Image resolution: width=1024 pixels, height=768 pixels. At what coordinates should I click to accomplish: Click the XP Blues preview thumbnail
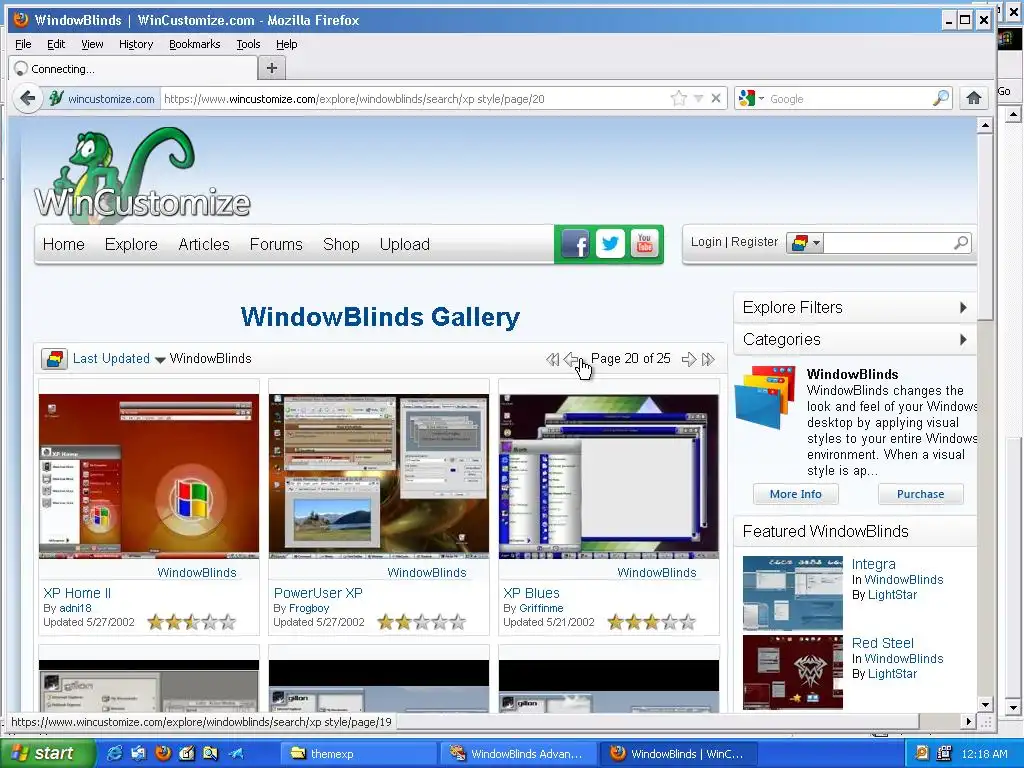tap(609, 476)
